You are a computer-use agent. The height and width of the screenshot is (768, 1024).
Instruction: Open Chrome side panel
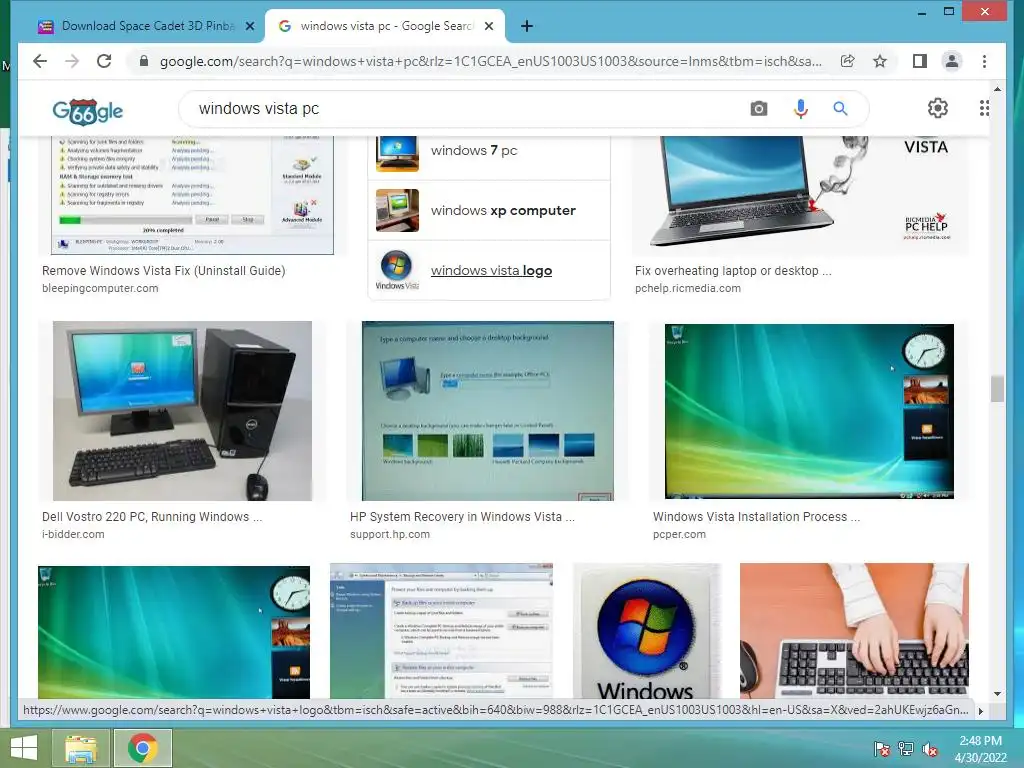[x=920, y=61]
